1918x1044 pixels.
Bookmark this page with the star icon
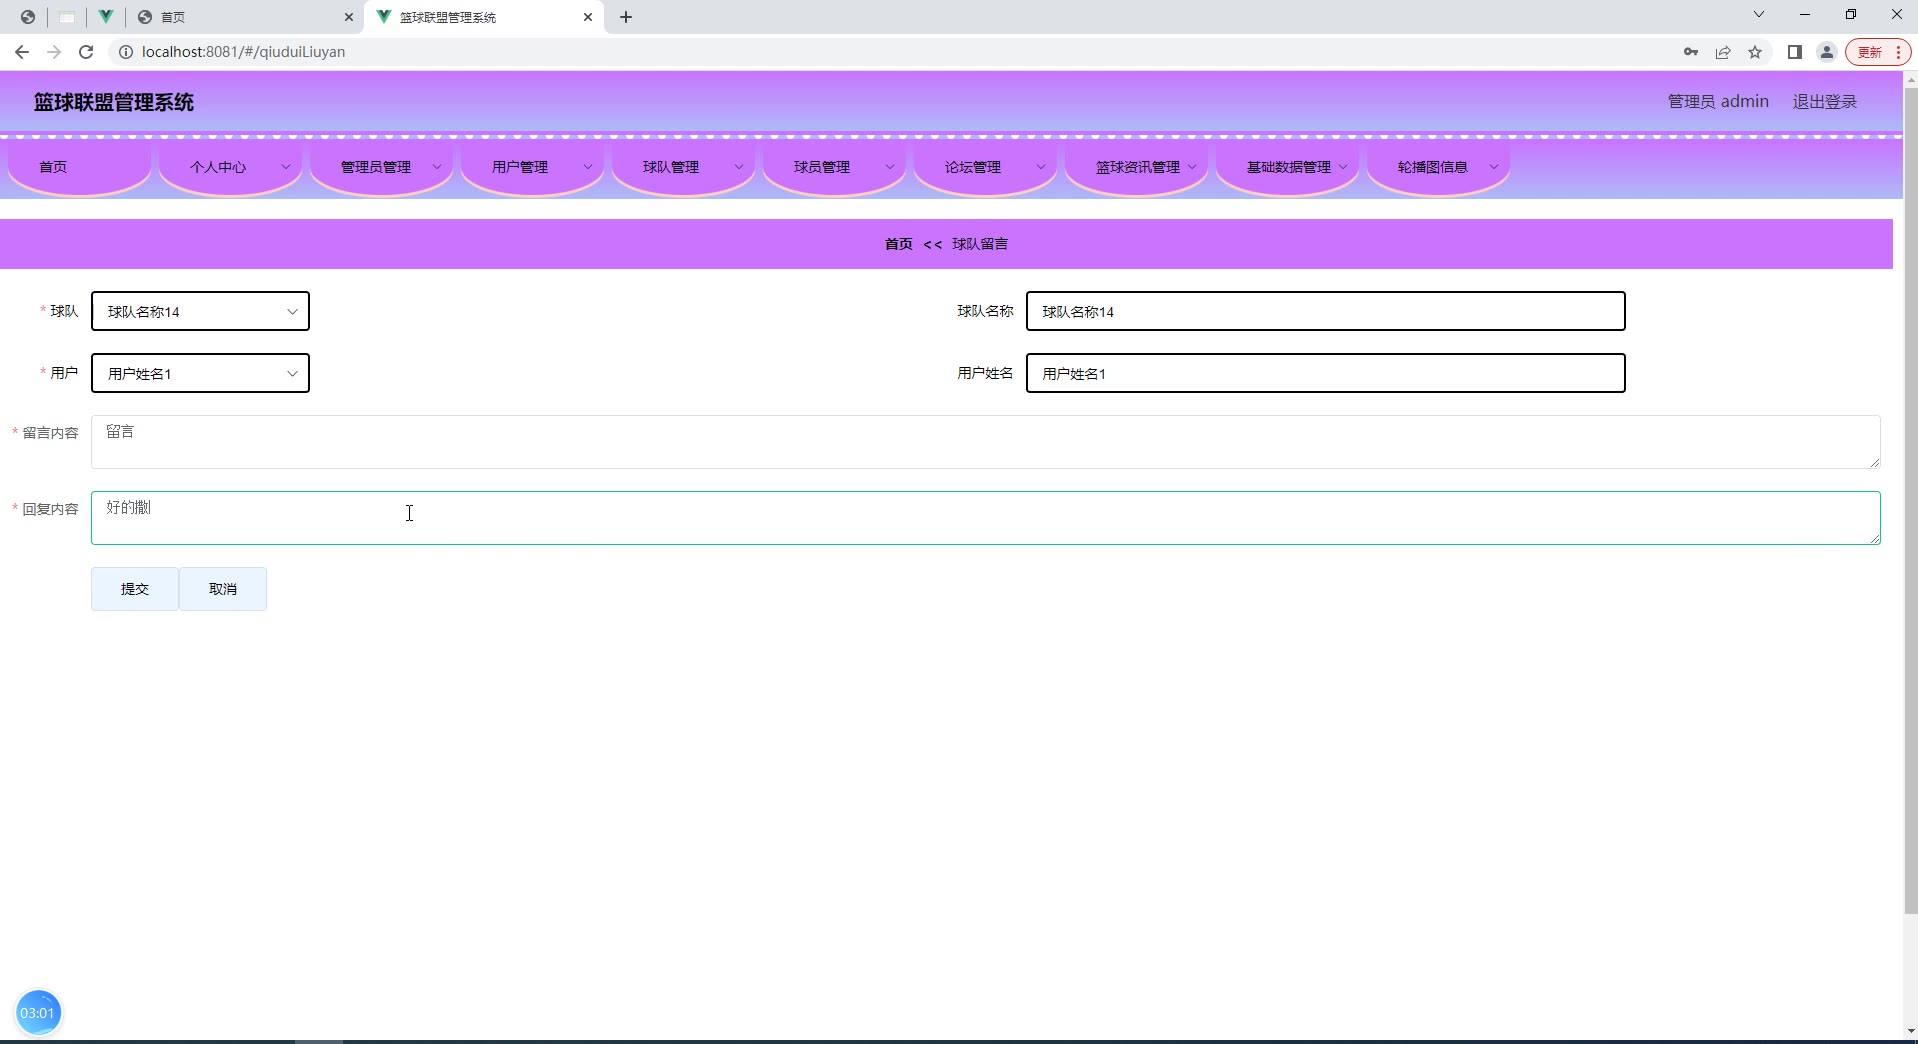(1755, 52)
